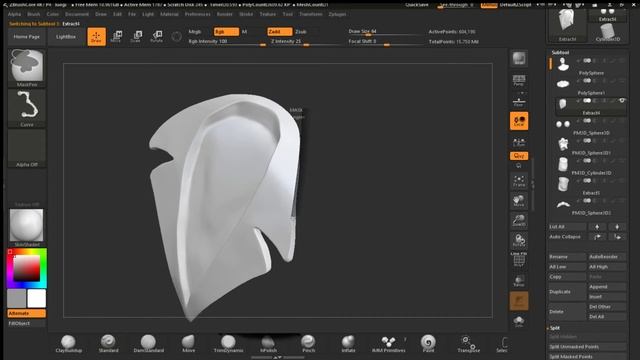This screenshot has height=360, width=640.
Task: Toggle the Alternate color button
Action: pyautogui.click(x=27, y=313)
